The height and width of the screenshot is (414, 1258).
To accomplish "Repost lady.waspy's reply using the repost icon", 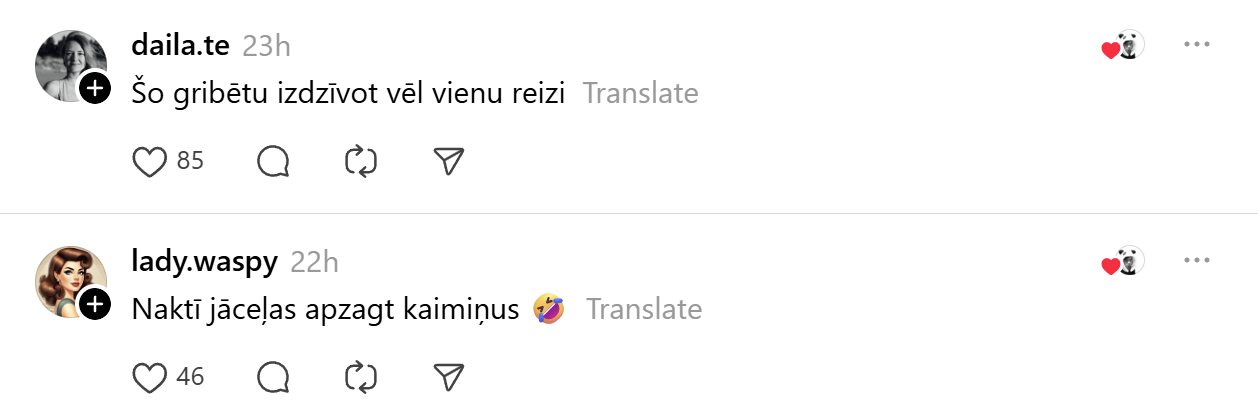I will coord(360,377).
